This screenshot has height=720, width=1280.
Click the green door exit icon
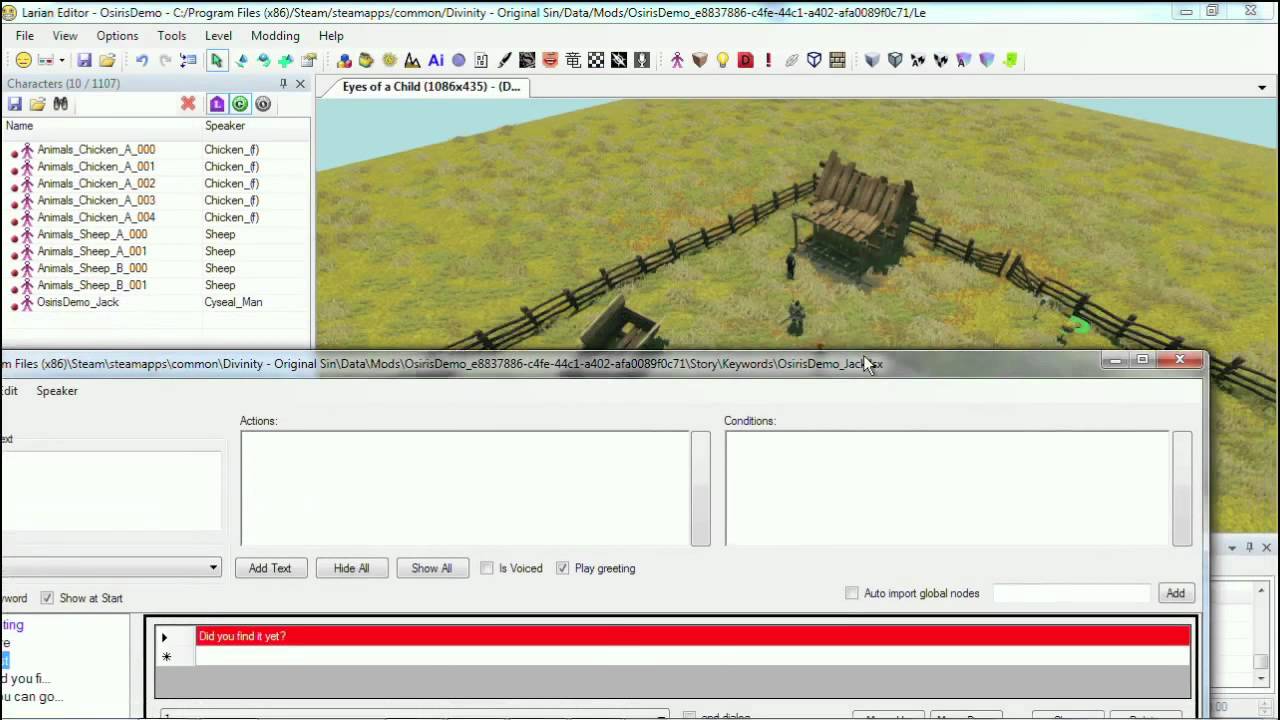click(1010, 60)
